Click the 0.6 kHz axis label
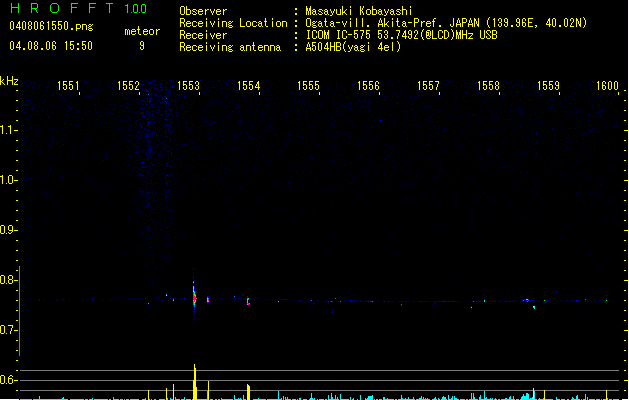Viewport: 629px width, 400px height. click(8, 380)
